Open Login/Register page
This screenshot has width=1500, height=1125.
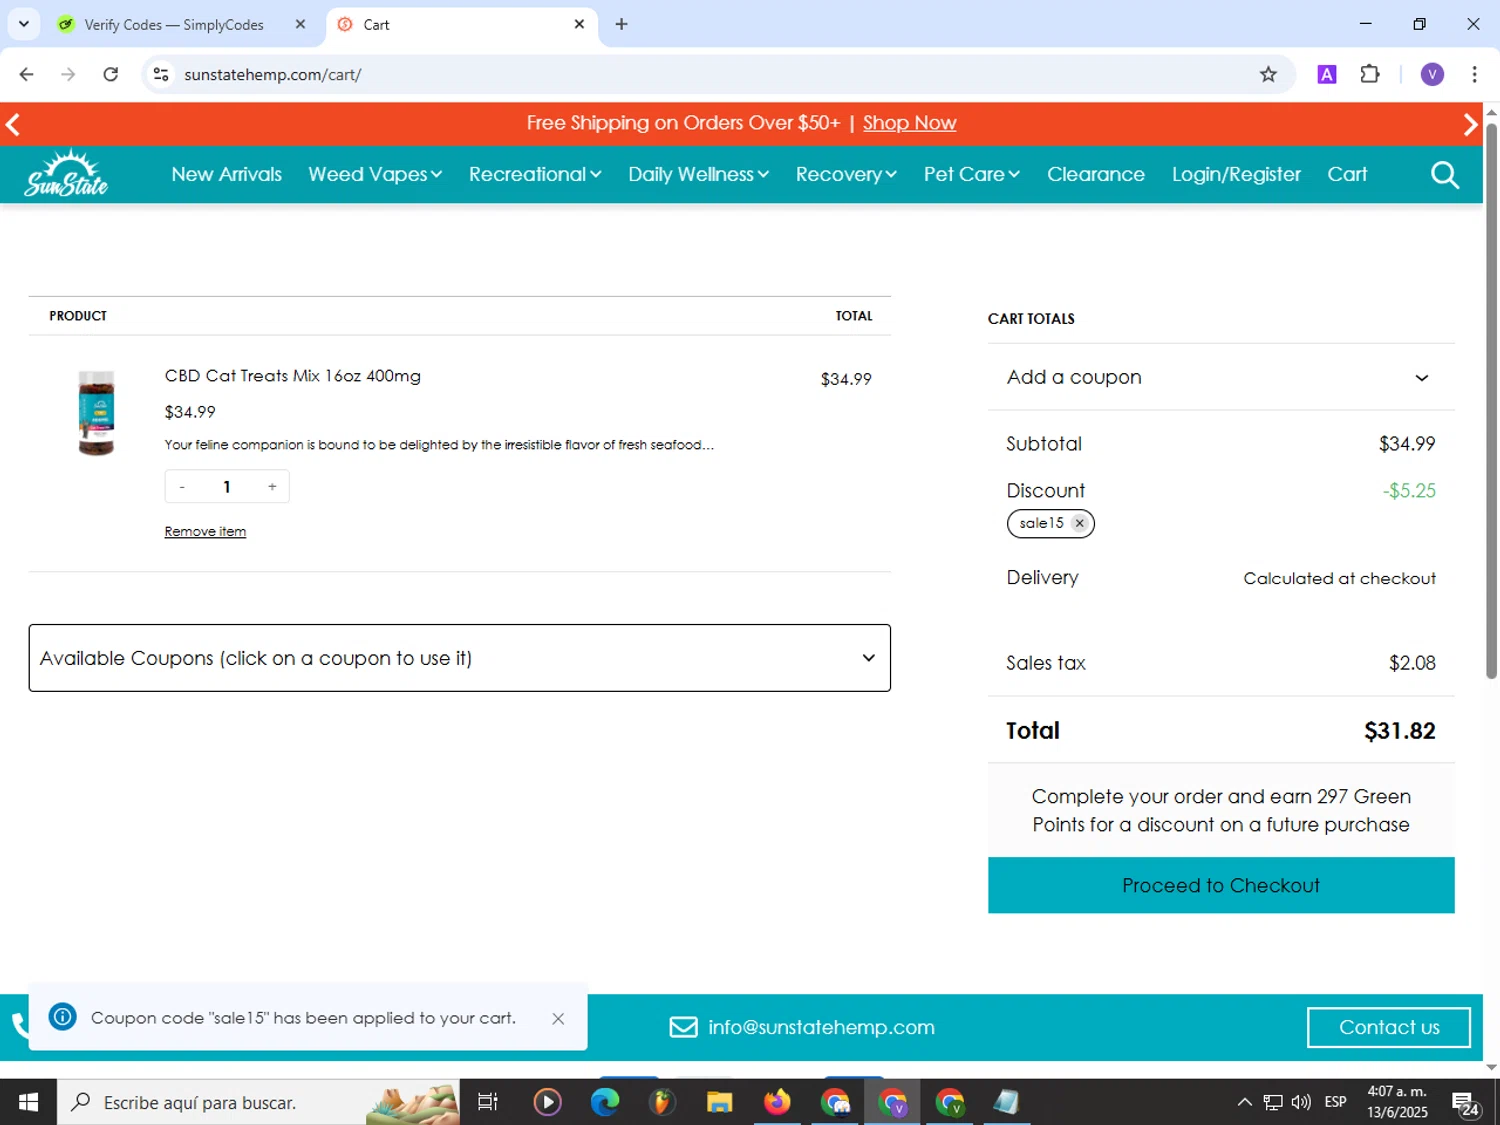tap(1236, 174)
